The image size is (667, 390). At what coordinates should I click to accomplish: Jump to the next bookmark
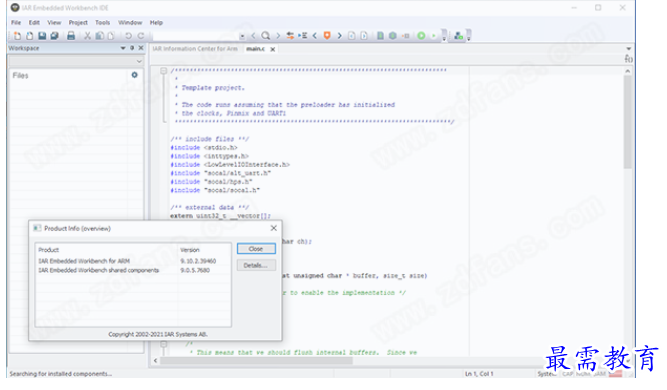pyautogui.click(x=339, y=36)
